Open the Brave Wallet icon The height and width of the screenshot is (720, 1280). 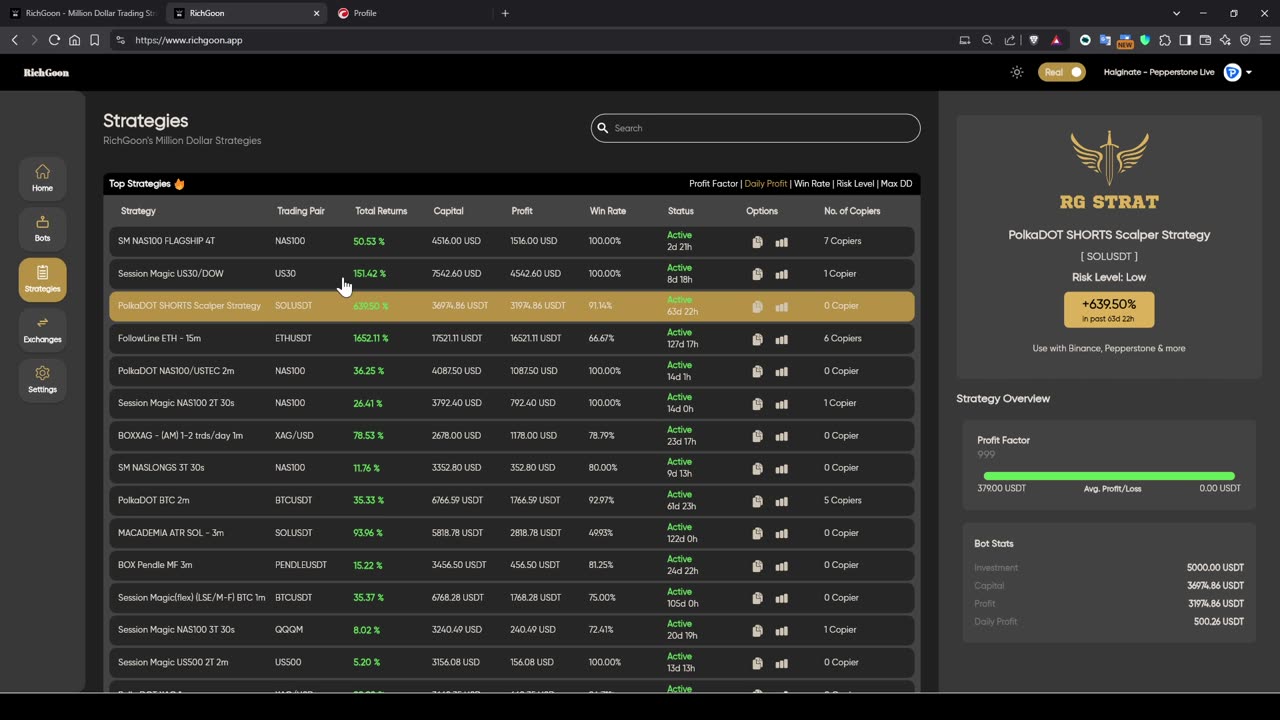(x=1205, y=40)
